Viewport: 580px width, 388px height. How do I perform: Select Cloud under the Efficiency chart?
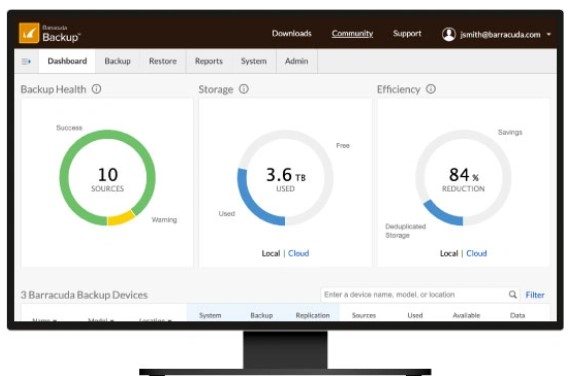point(476,253)
